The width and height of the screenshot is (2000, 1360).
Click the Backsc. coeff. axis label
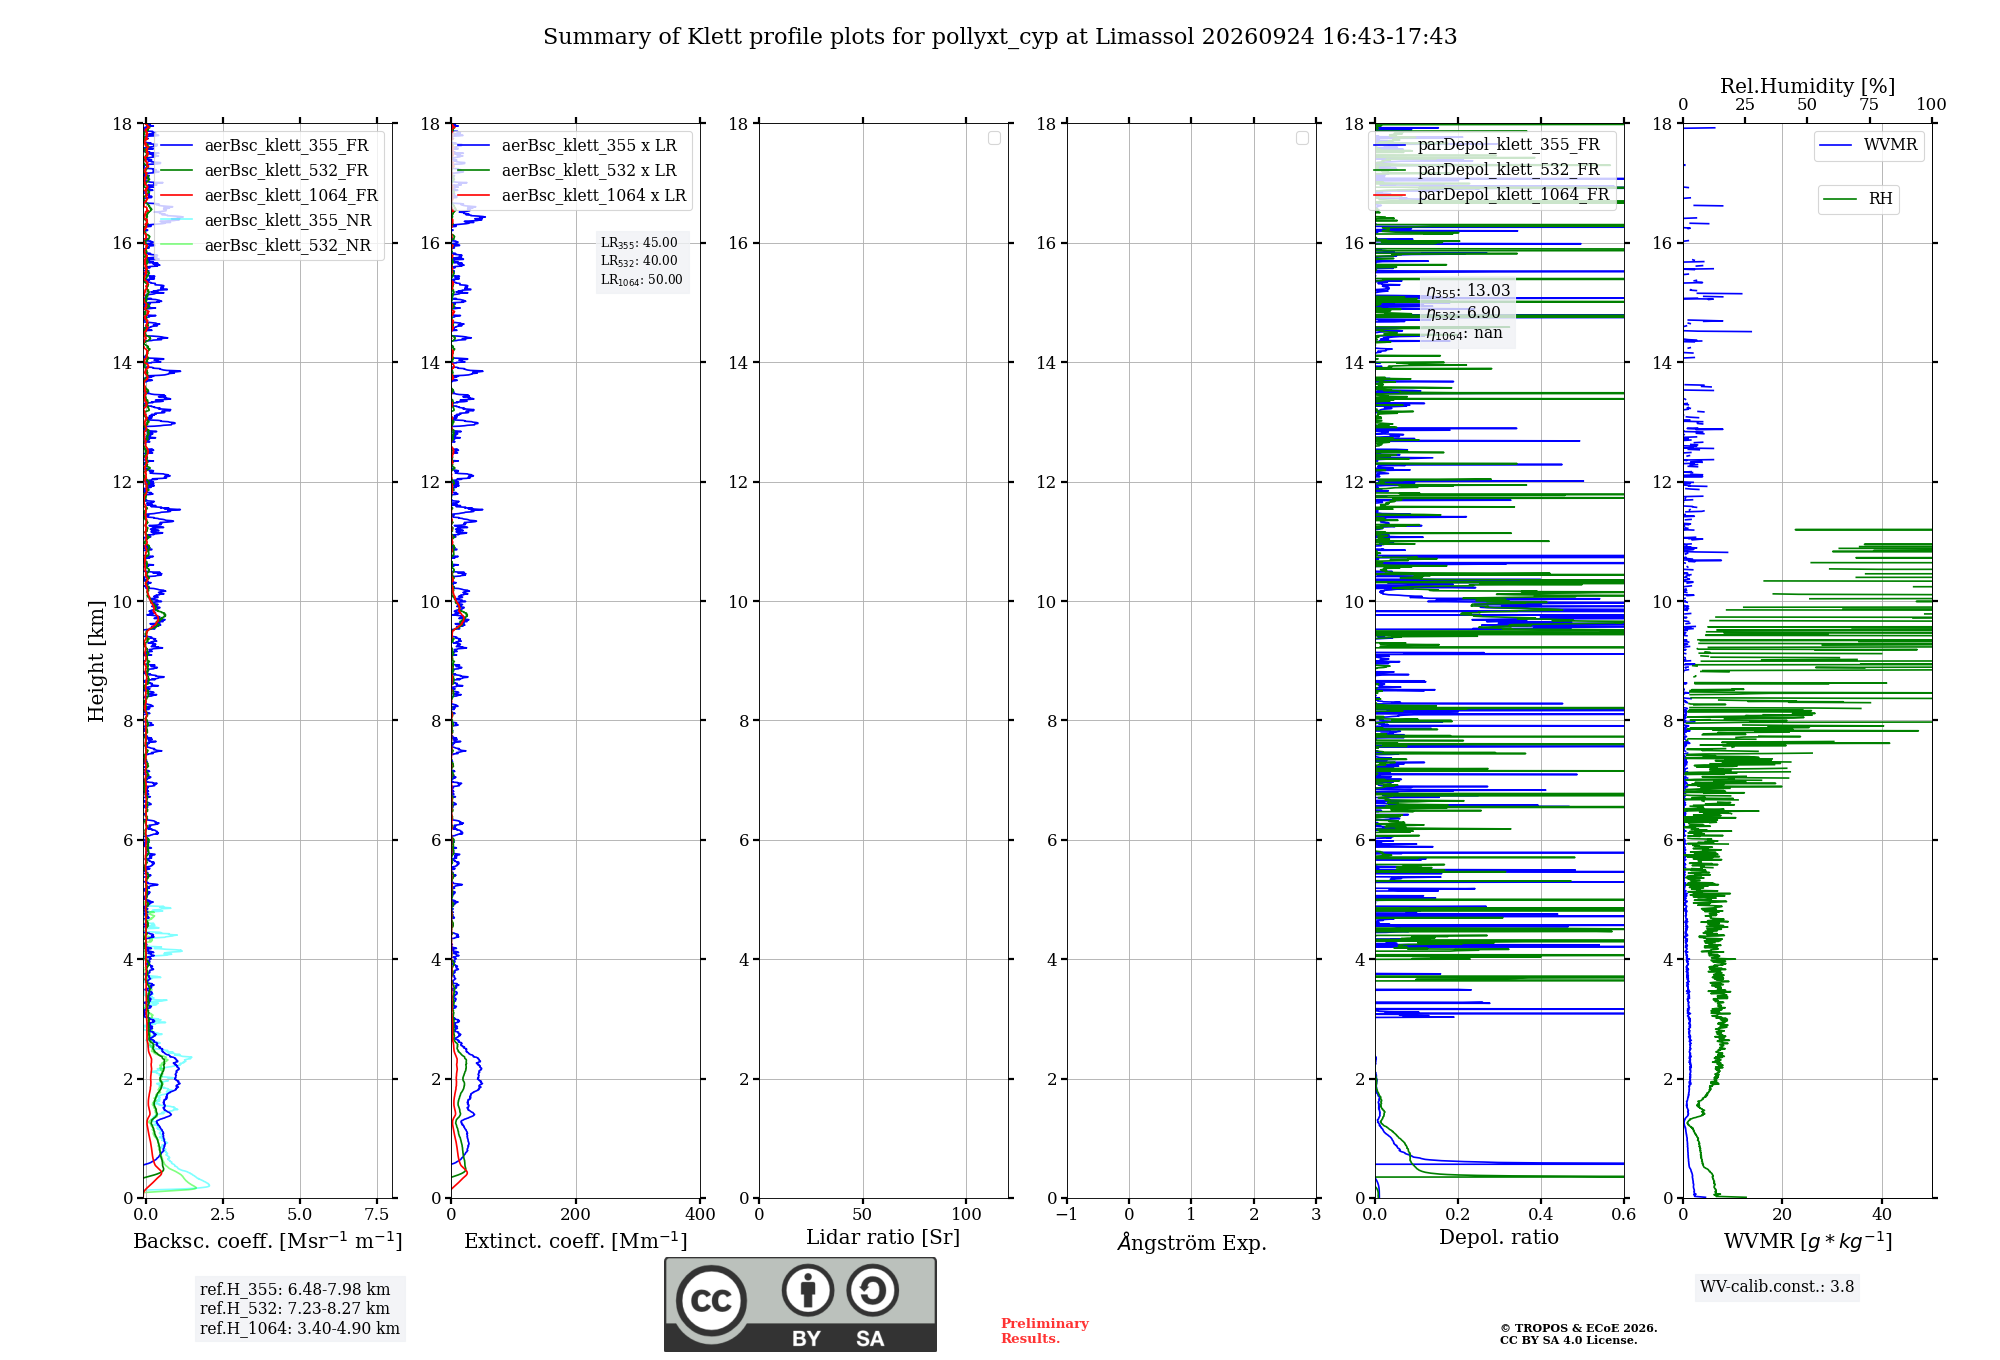268,1241
